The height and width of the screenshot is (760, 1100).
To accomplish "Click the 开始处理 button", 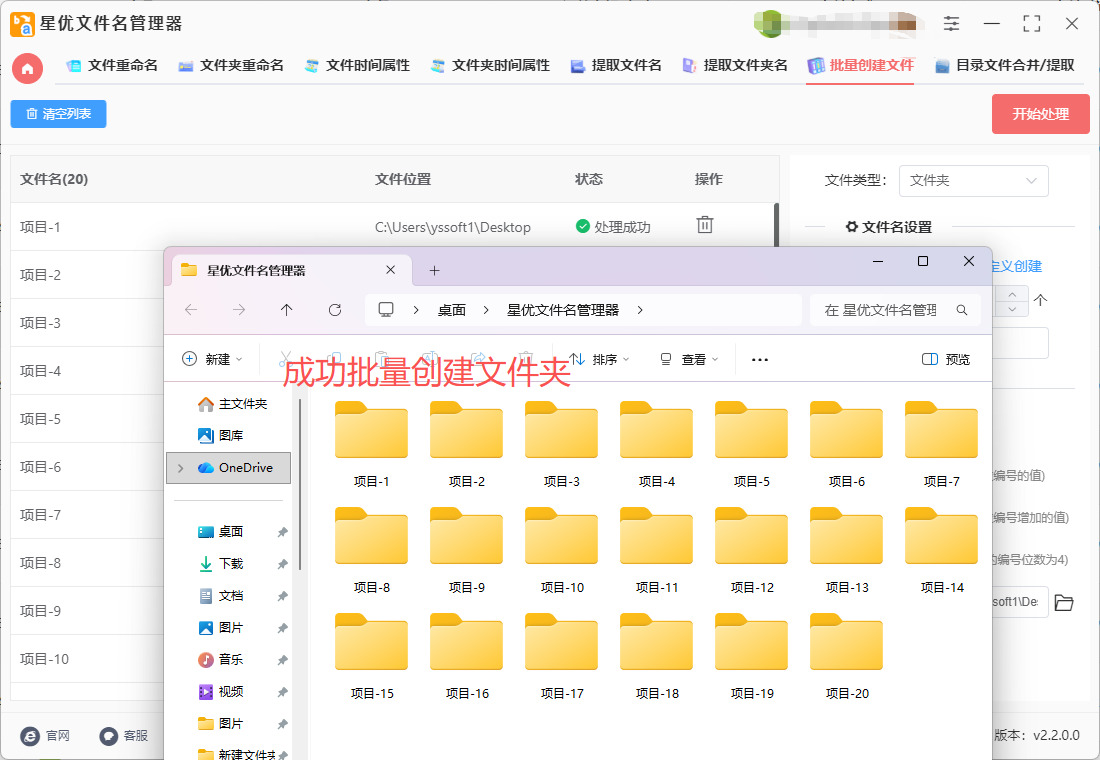I will coord(1040,114).
